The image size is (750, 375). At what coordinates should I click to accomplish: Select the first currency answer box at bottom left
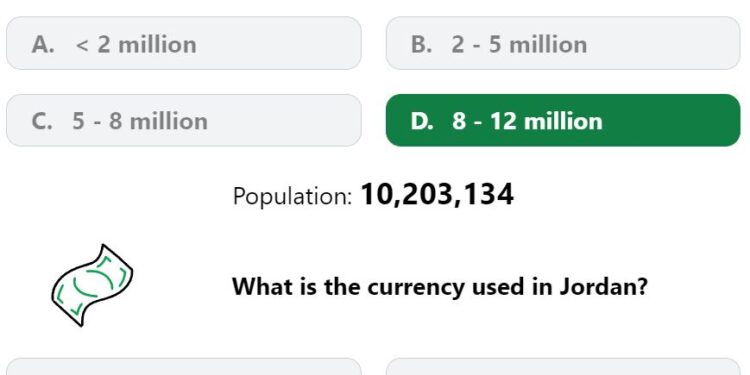point(184,366)
